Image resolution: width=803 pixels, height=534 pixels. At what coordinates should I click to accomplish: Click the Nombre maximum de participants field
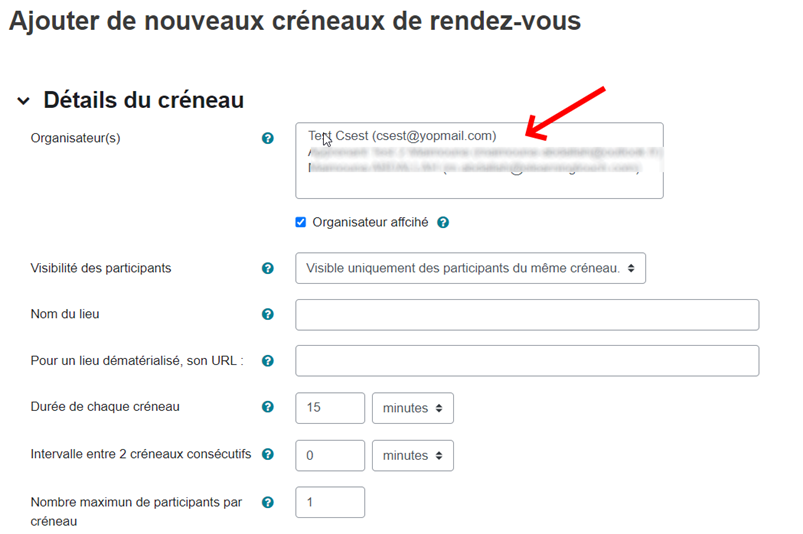coord(330,502)
